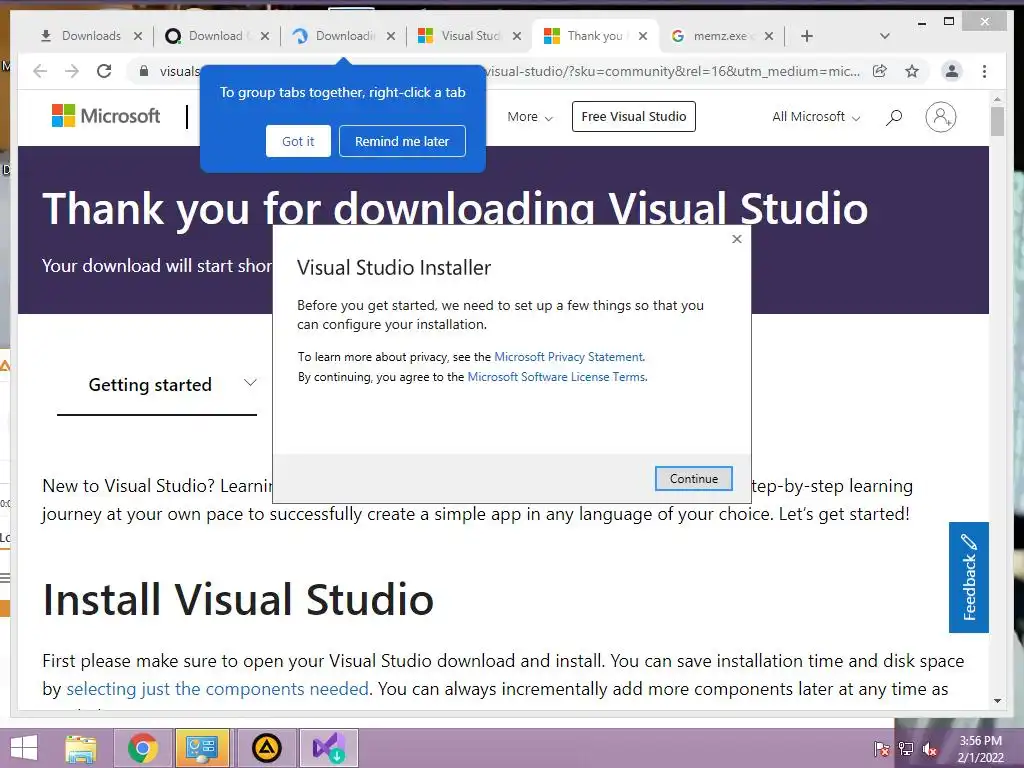Viewport: 1024px width, 768px height.
Task: Click the Microsoft logo
Action: click(106, 116)
